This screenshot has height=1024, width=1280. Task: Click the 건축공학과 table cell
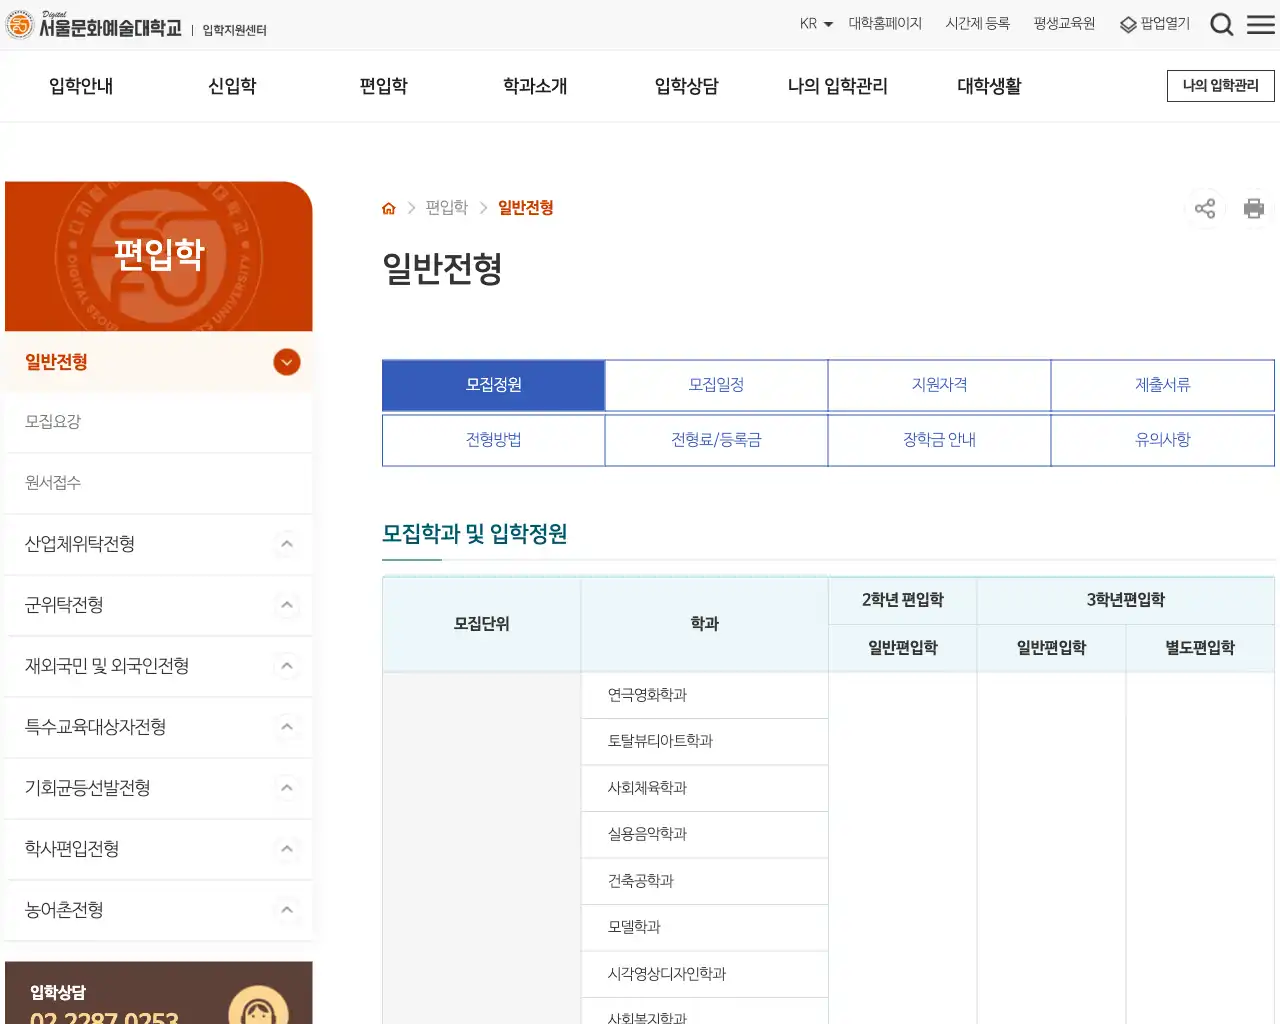pyautogui.click(x=705, y=881)
